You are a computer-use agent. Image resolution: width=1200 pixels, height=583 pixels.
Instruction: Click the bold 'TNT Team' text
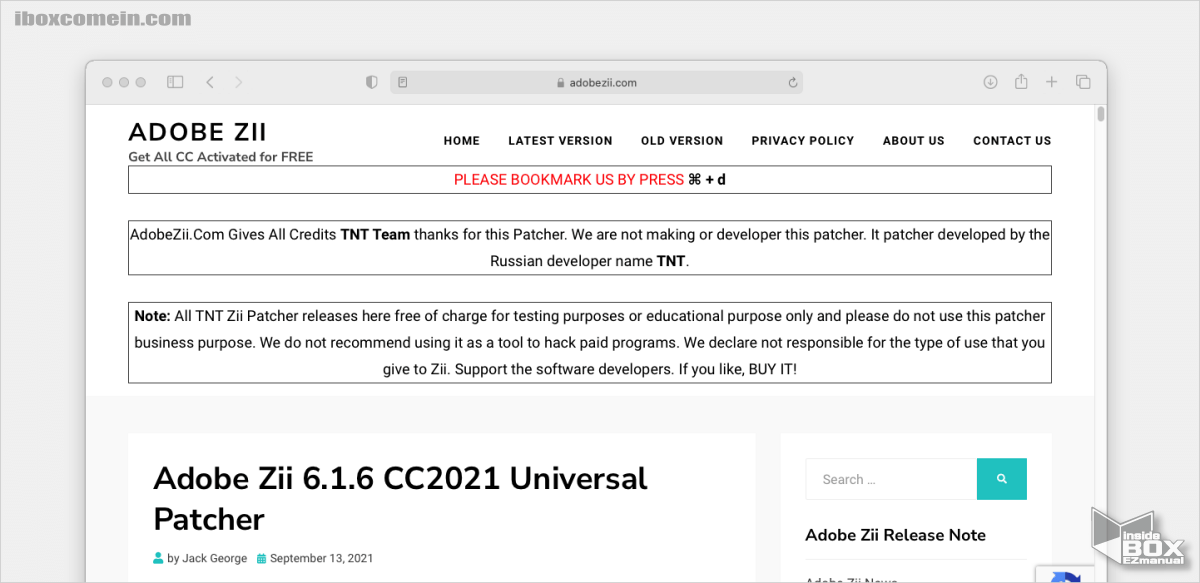[x=375, y=234]
